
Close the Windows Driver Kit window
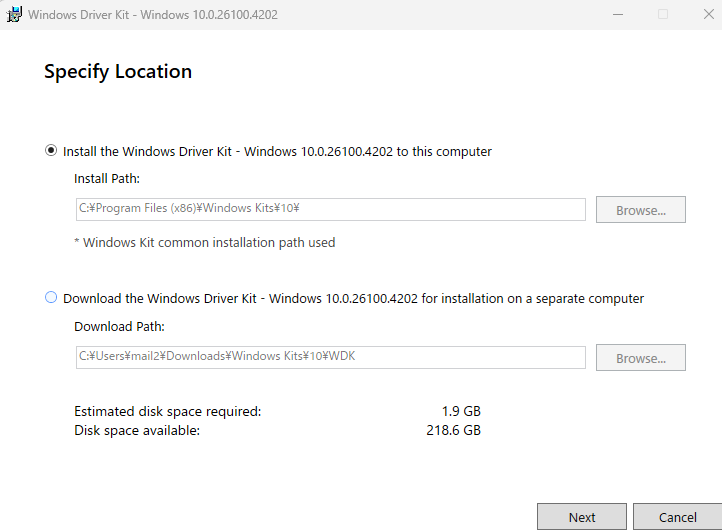709,14
